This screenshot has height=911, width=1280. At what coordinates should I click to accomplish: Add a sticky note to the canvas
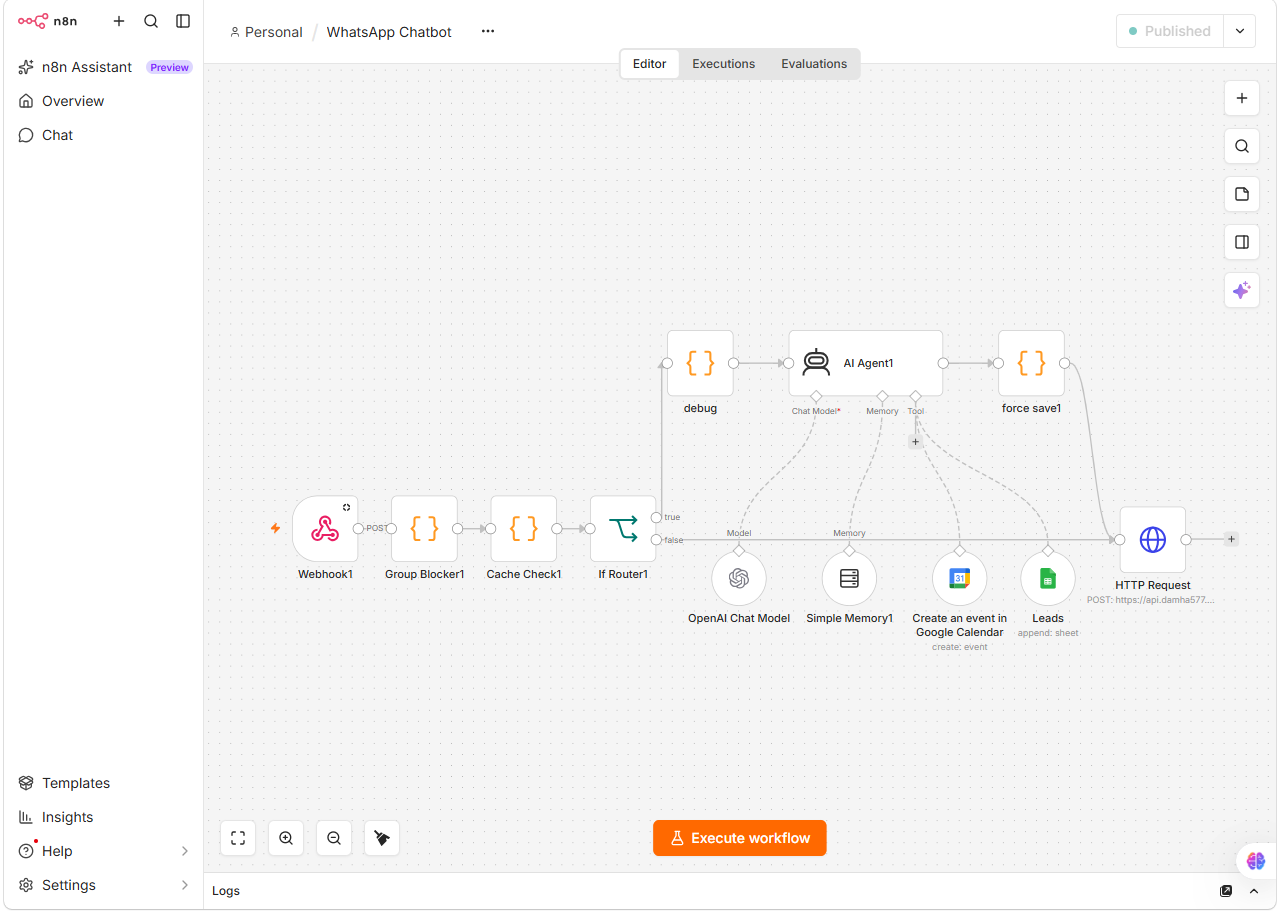click(x=1242, y=194)
